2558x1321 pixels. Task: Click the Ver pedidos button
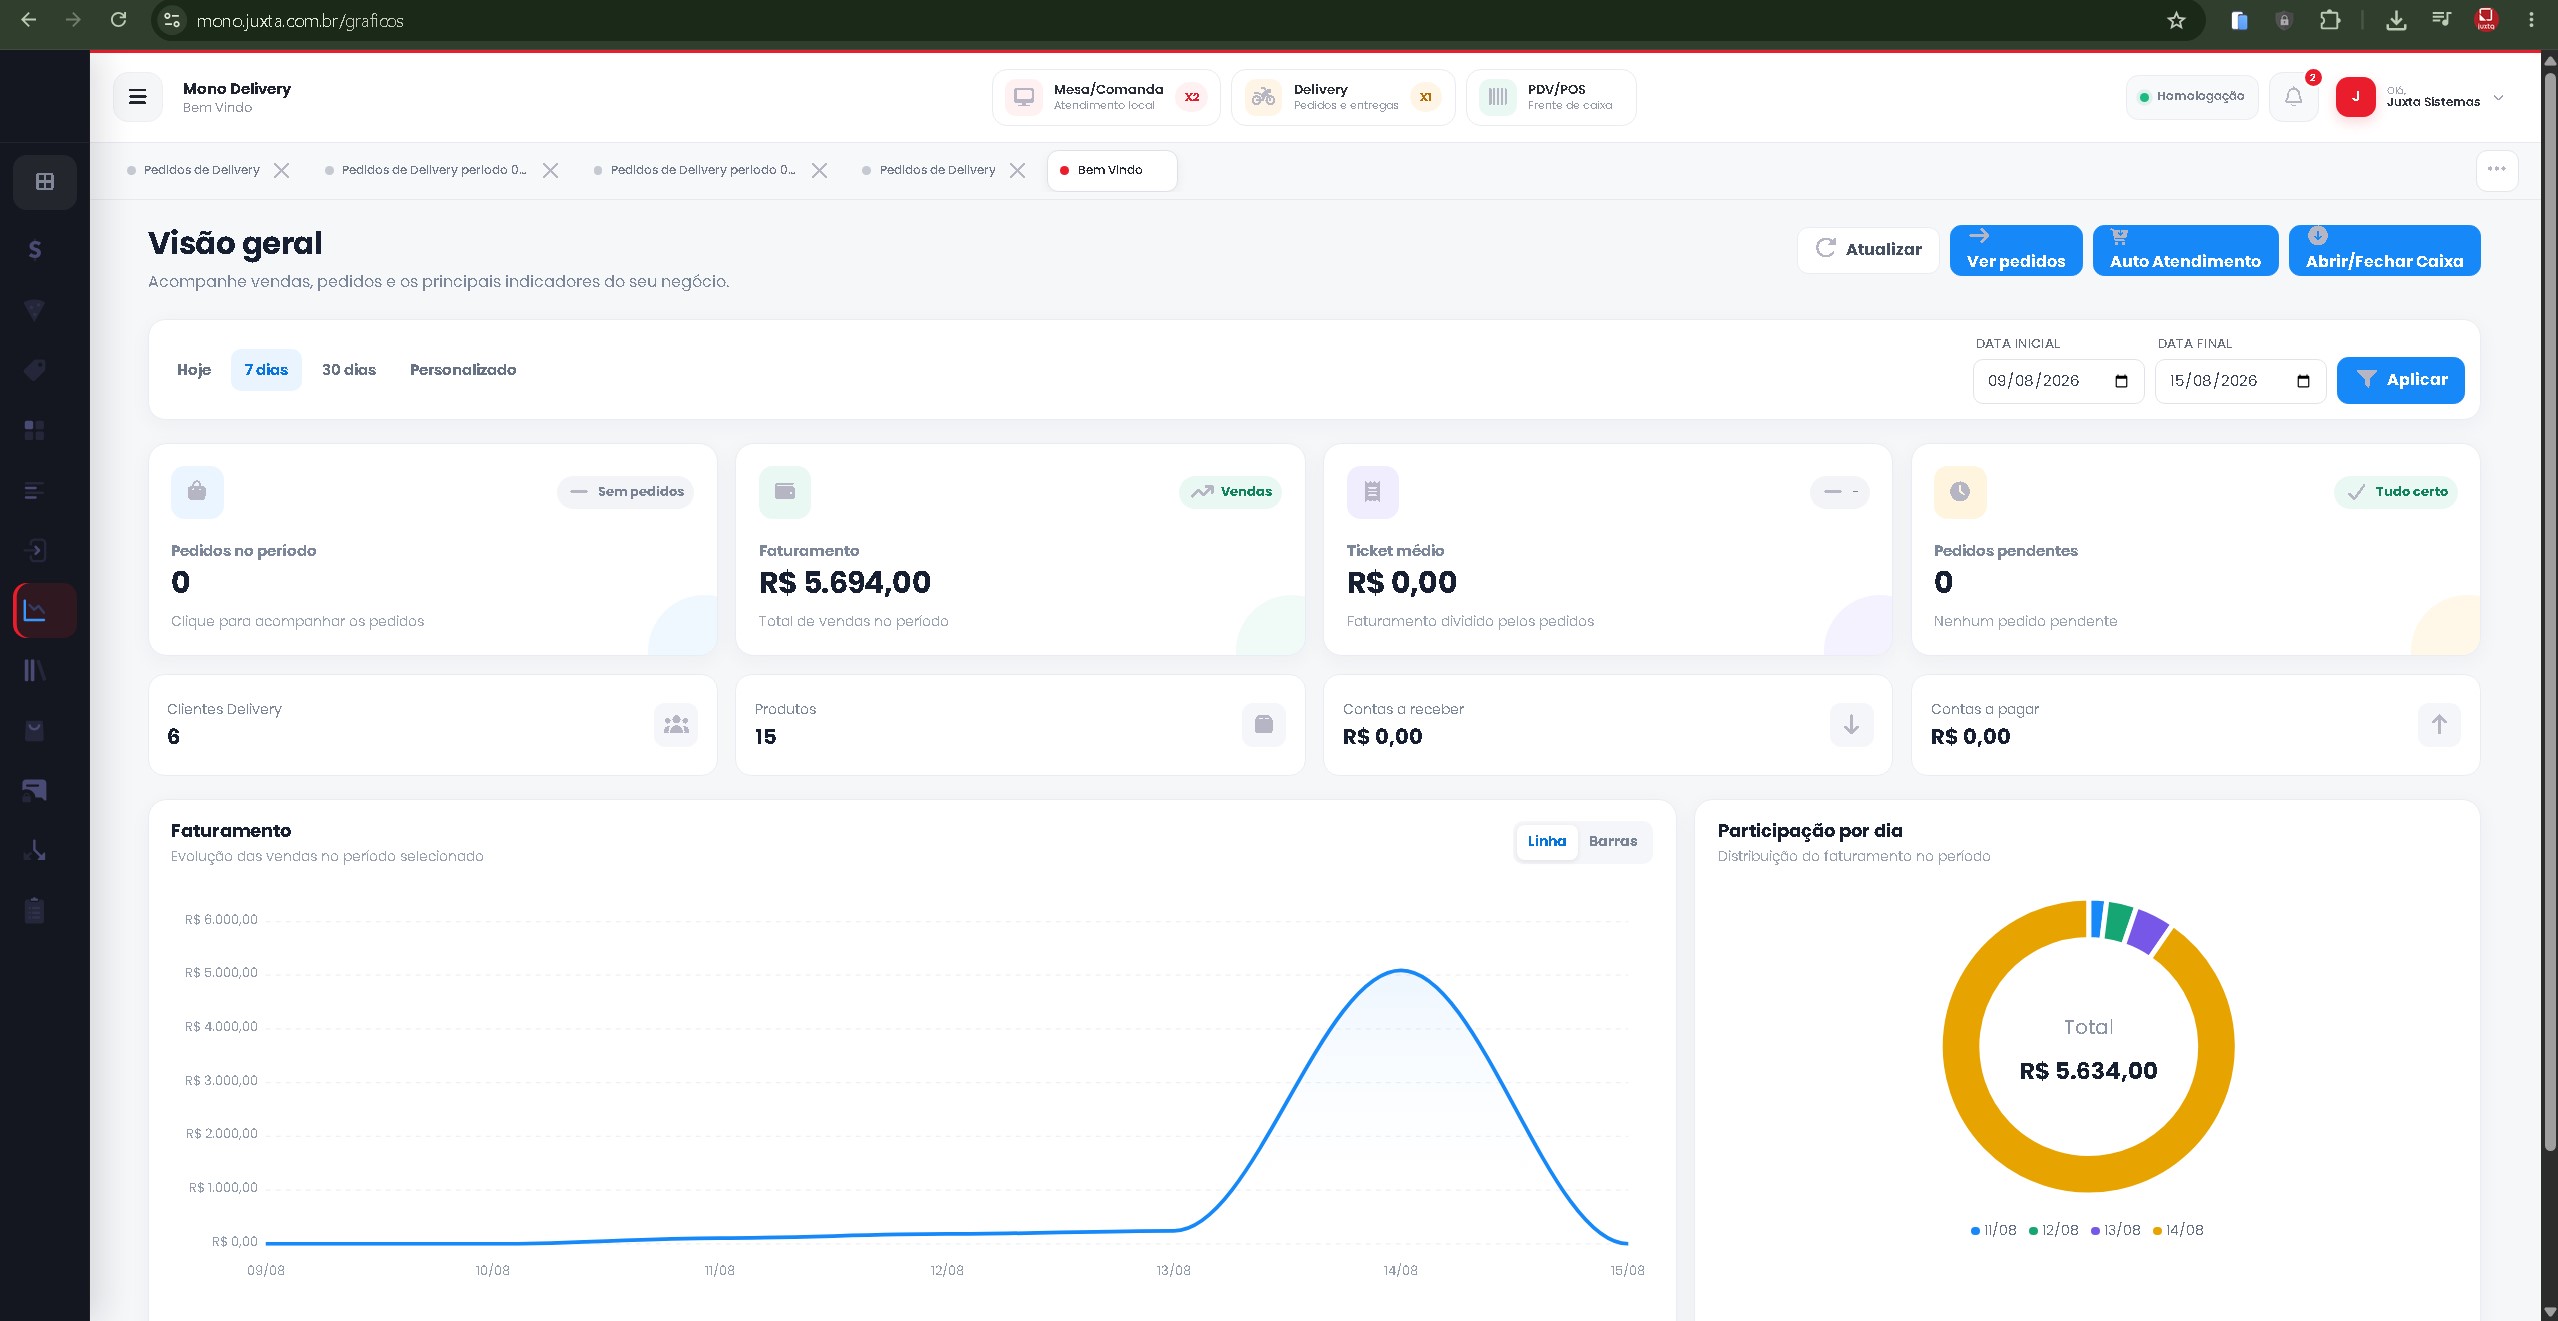[2016, 250]
